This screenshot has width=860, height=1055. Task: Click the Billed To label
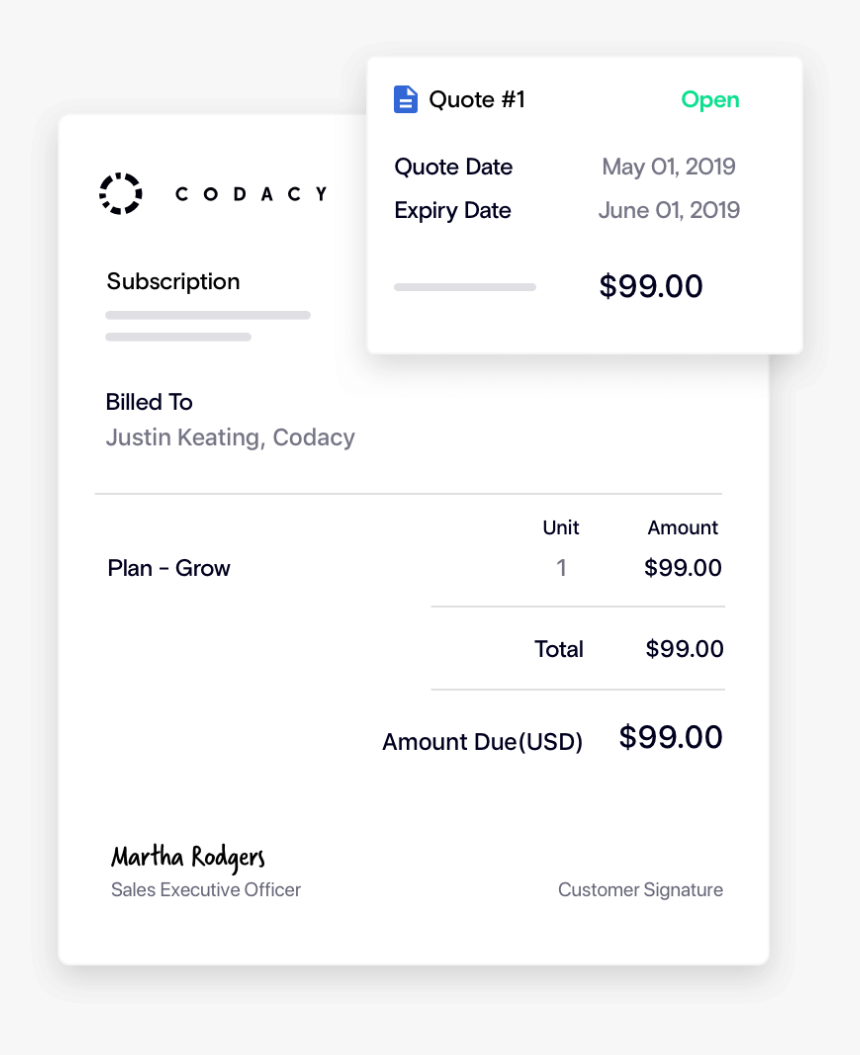click(x=149, y=402)
